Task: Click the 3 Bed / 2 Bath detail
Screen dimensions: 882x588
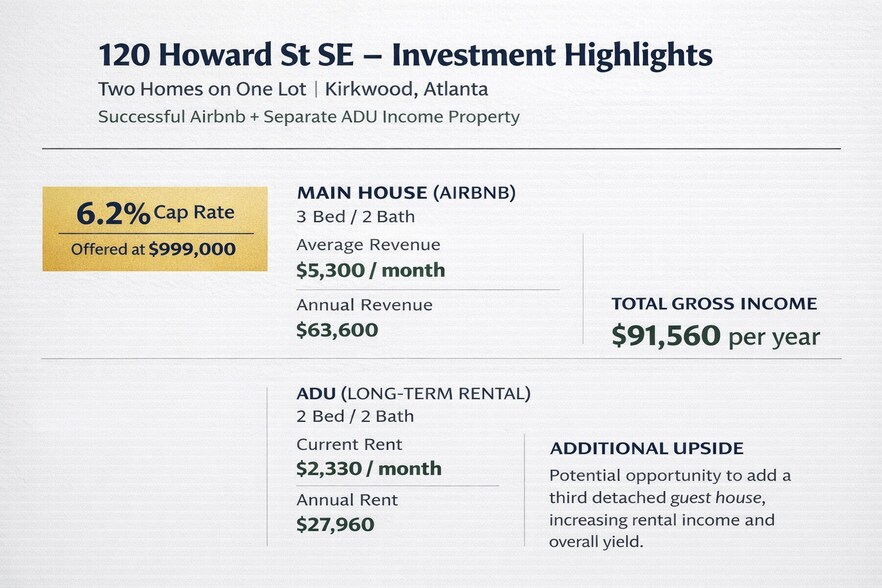Action: pos(355,217)
